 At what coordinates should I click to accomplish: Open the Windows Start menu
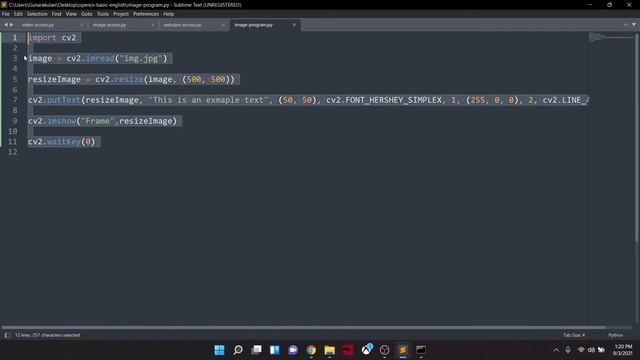click(219, 350)
